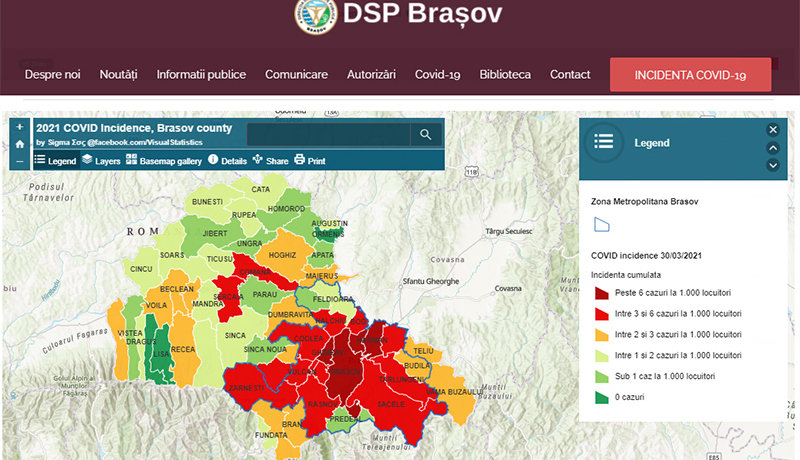Screen dimensions: 800x460
Task: Open the Covid-19 menu item
Action: point(437,75)
